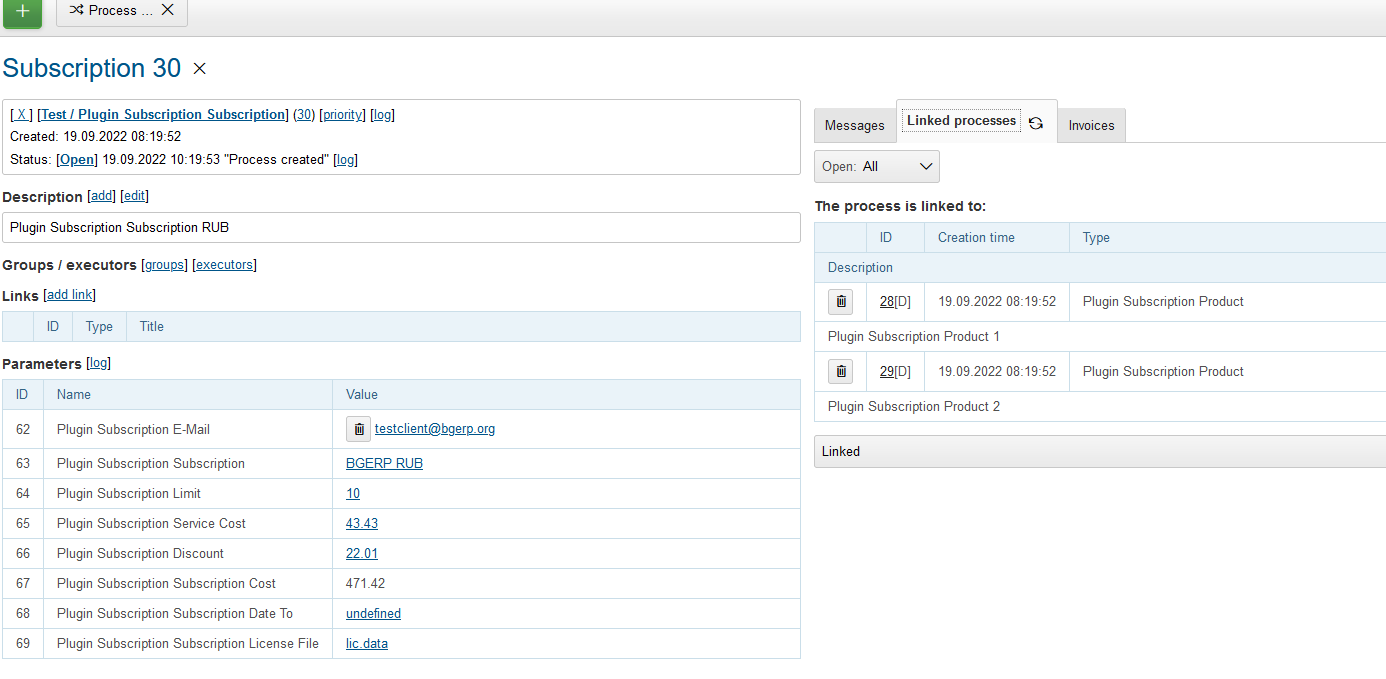1386x679 pixels.
Task: Click the add link in Links section
Action: tap(70, 295)
